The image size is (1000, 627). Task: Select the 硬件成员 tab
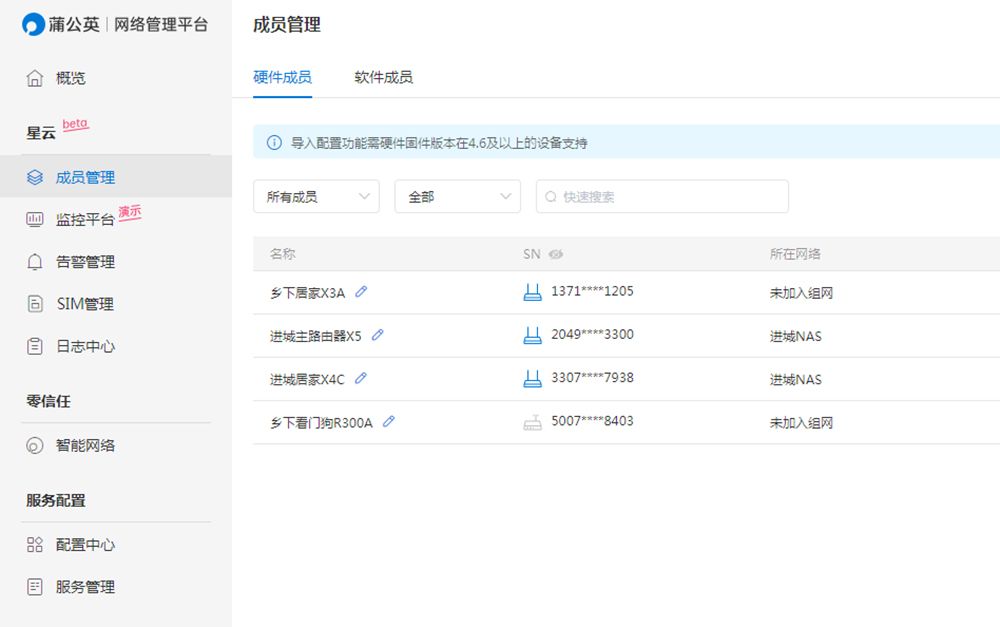click(282, 77)
